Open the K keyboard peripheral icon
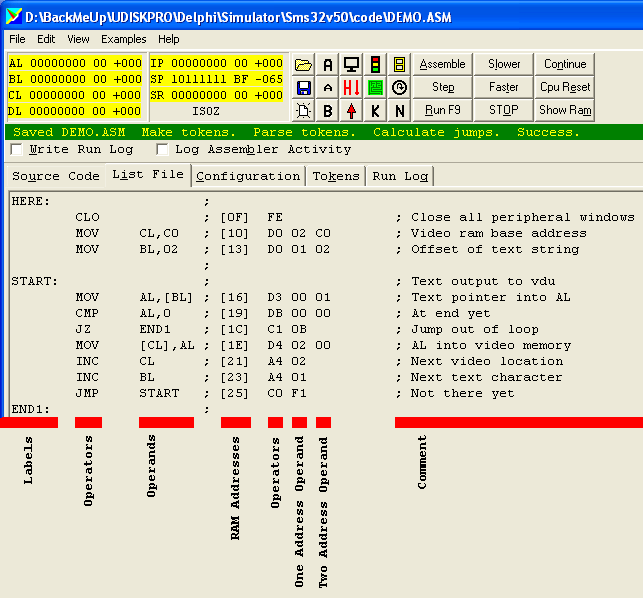 (375, 111)
